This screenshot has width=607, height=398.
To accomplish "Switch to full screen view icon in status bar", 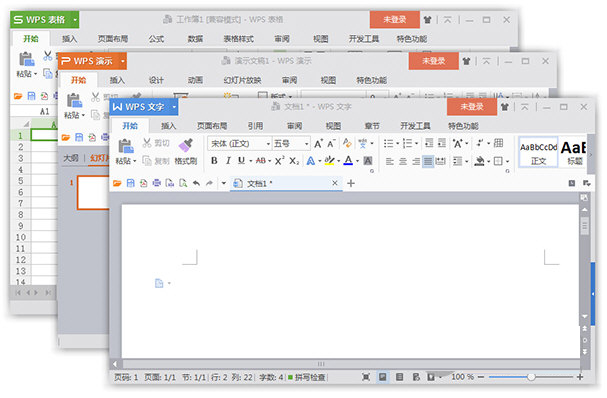I will coord(365,377).
